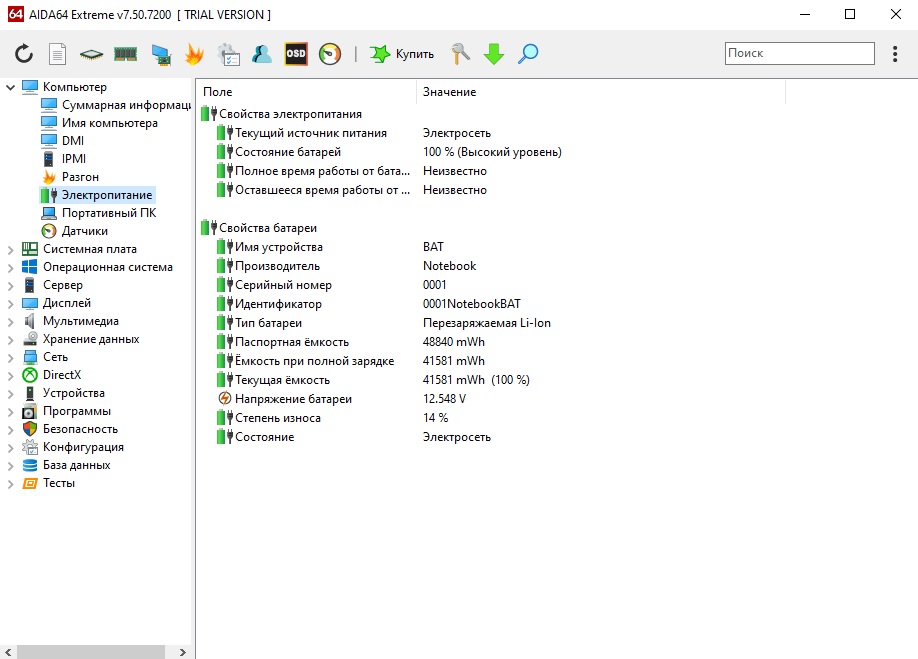Select the Свойства электропитания group row
This screenshot has width=918, height=659.
pyautogui.click(x=281, y=114)
